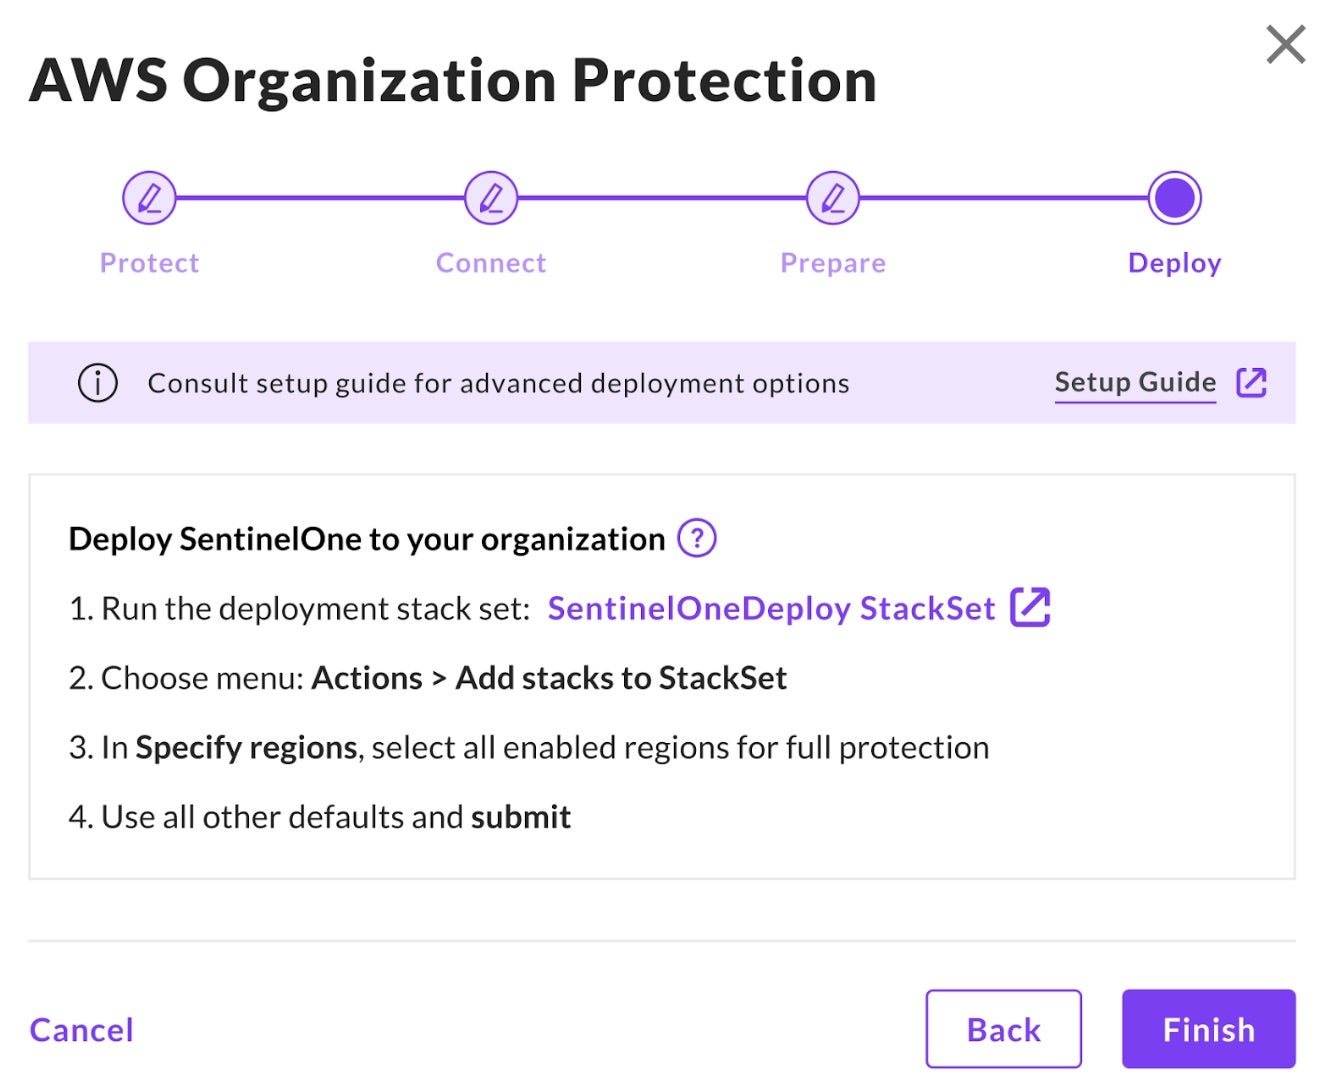Select the Connect step label
The image size is (1328, 1090).
tap(491, 263)
